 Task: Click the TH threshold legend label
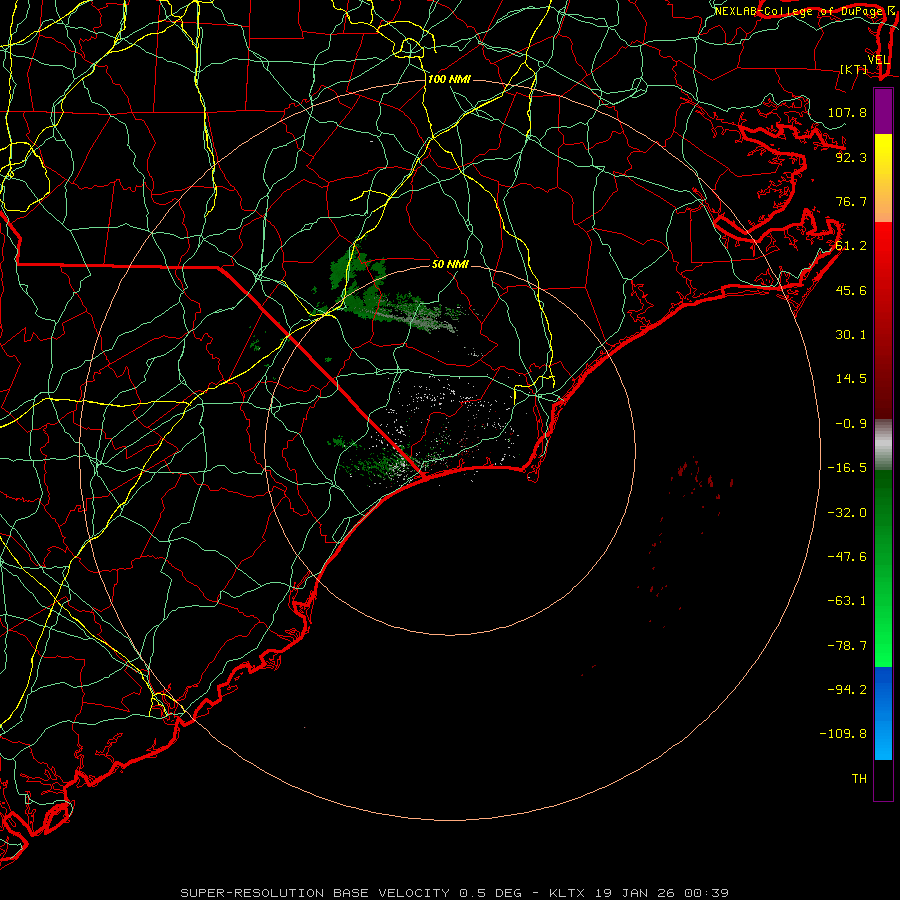tap(859, 779)
